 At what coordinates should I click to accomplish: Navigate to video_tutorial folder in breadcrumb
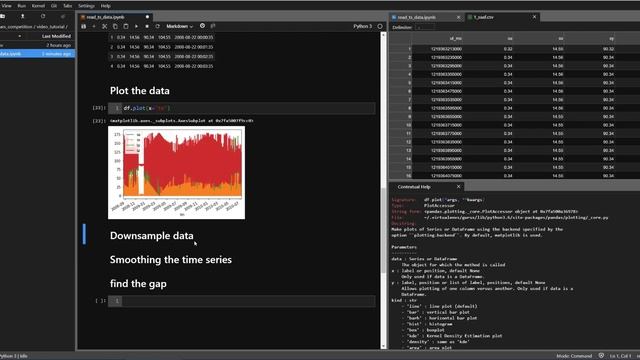coord(51,27)
